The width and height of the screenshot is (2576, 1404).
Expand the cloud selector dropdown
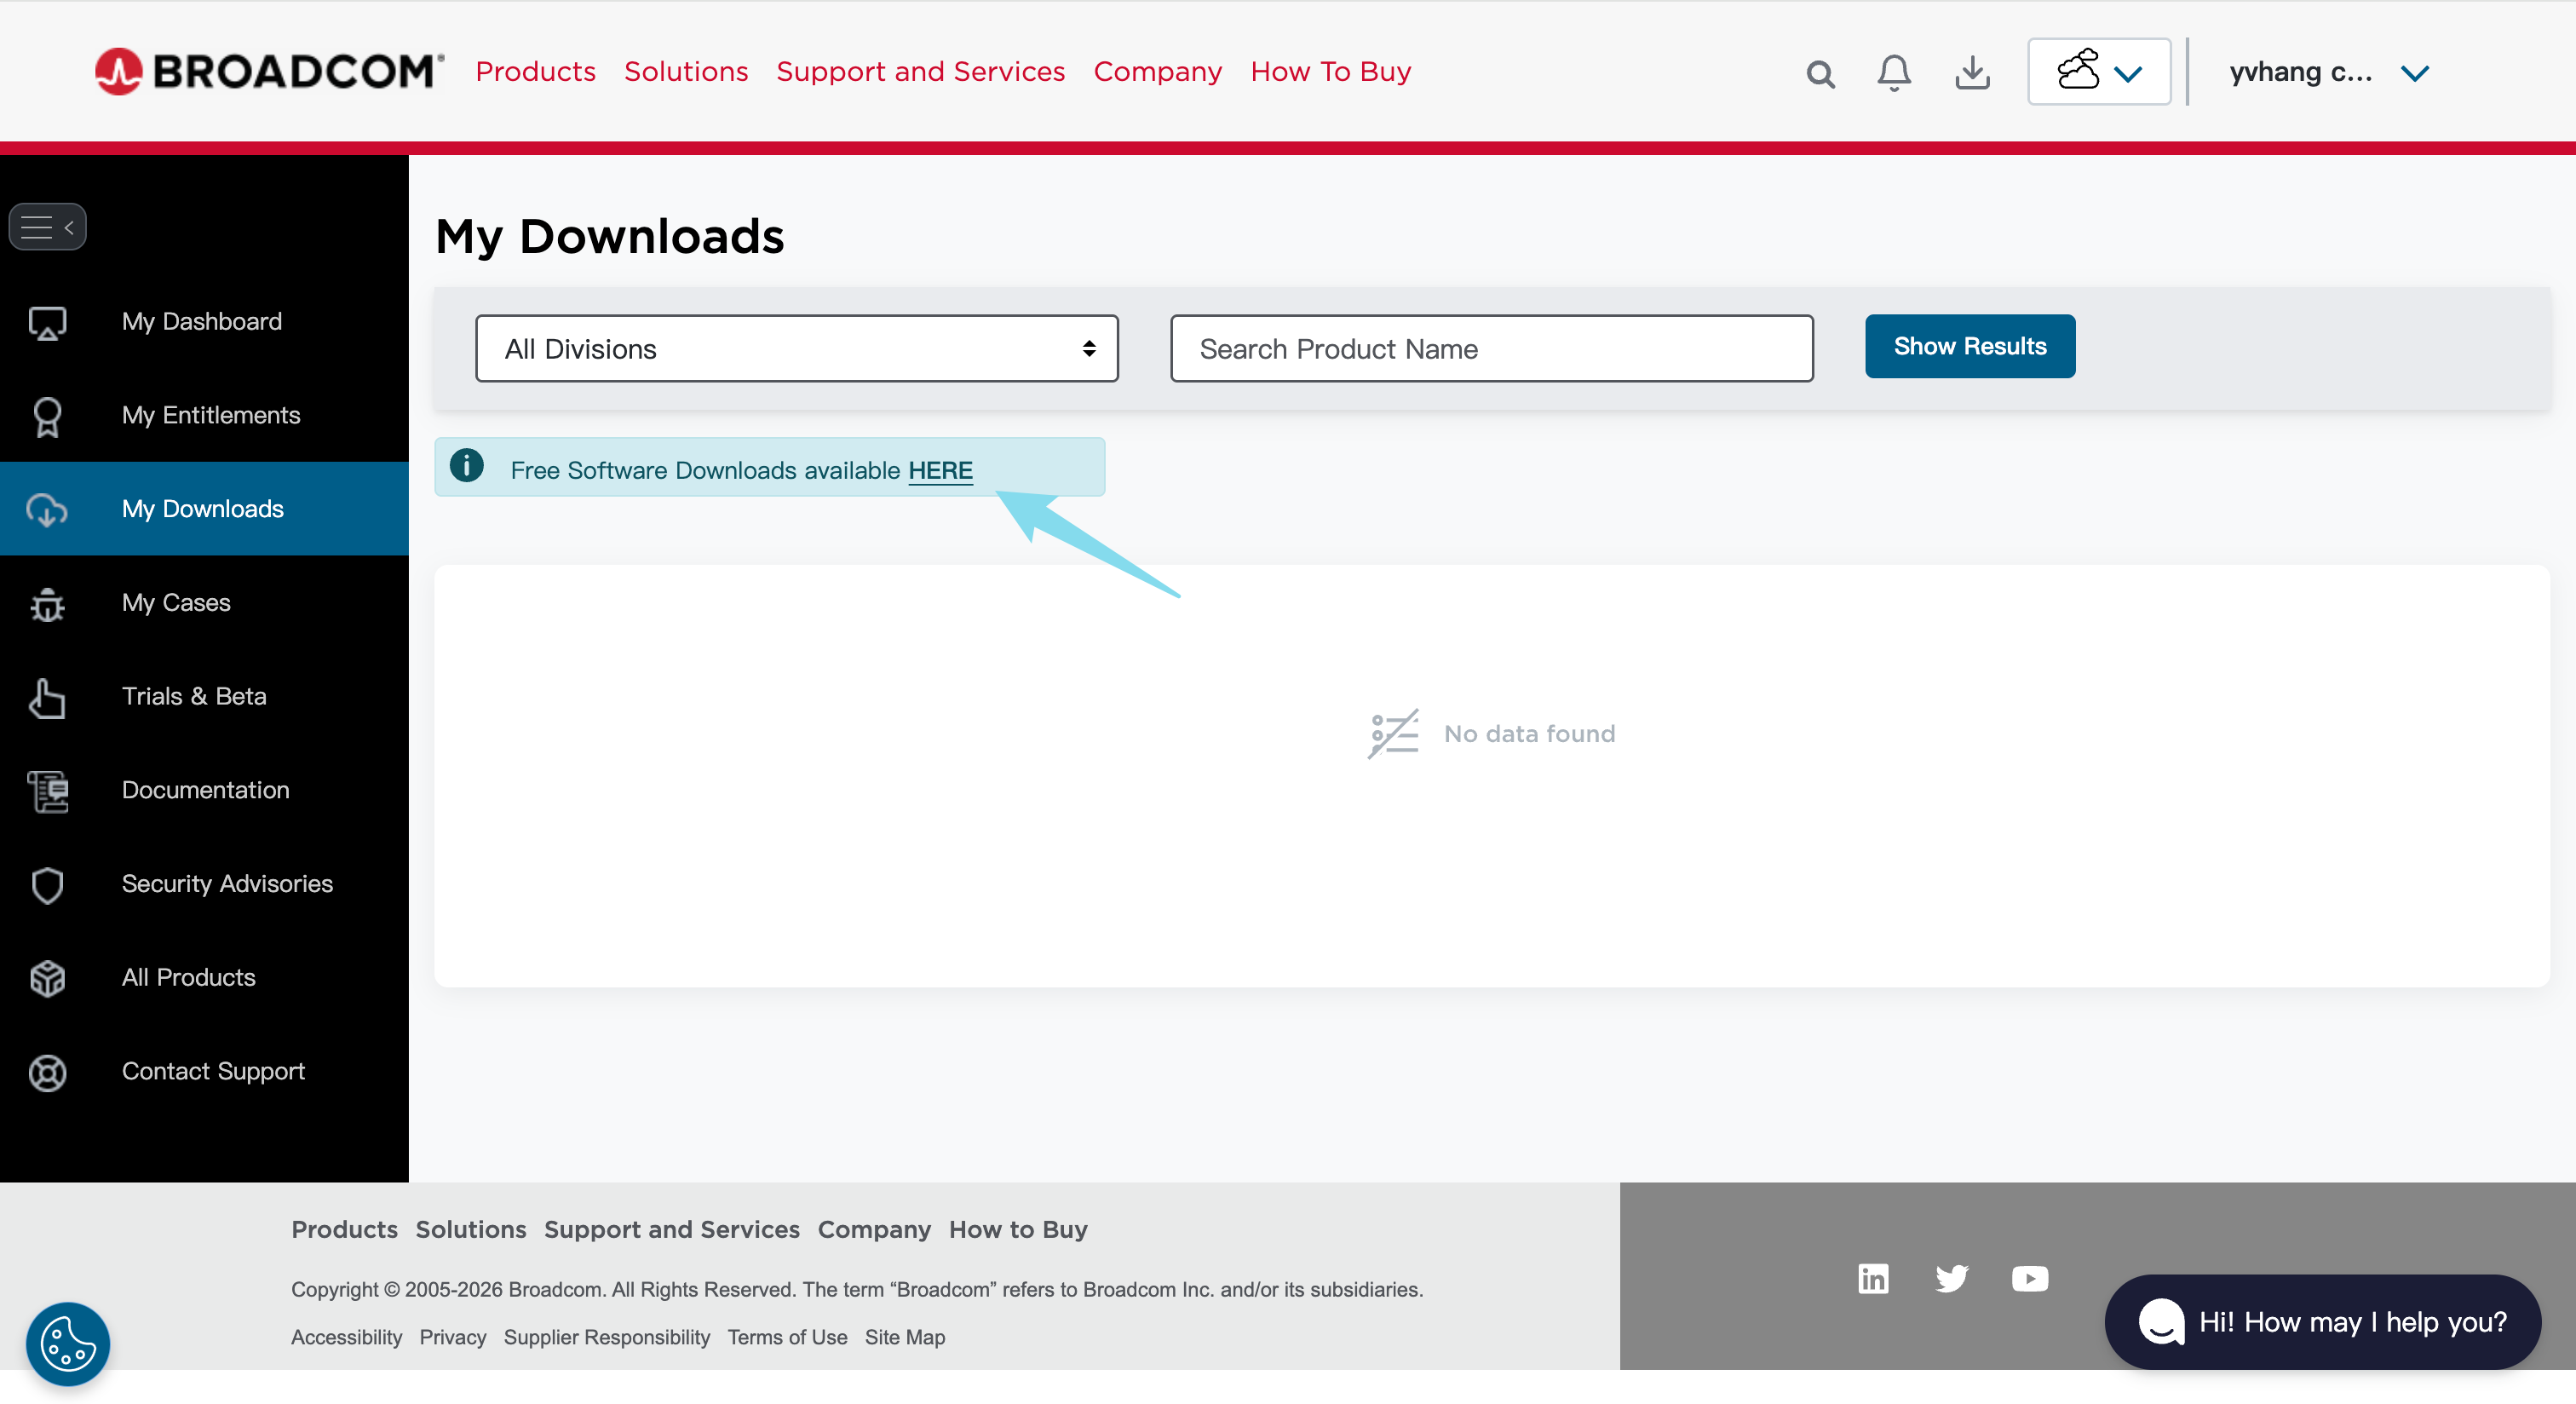click(2099, 72)
